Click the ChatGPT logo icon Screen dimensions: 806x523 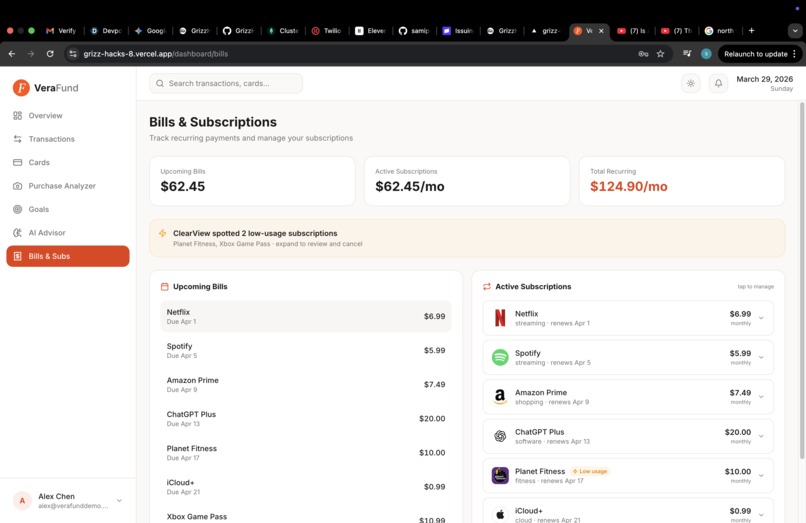coord(500,436)
